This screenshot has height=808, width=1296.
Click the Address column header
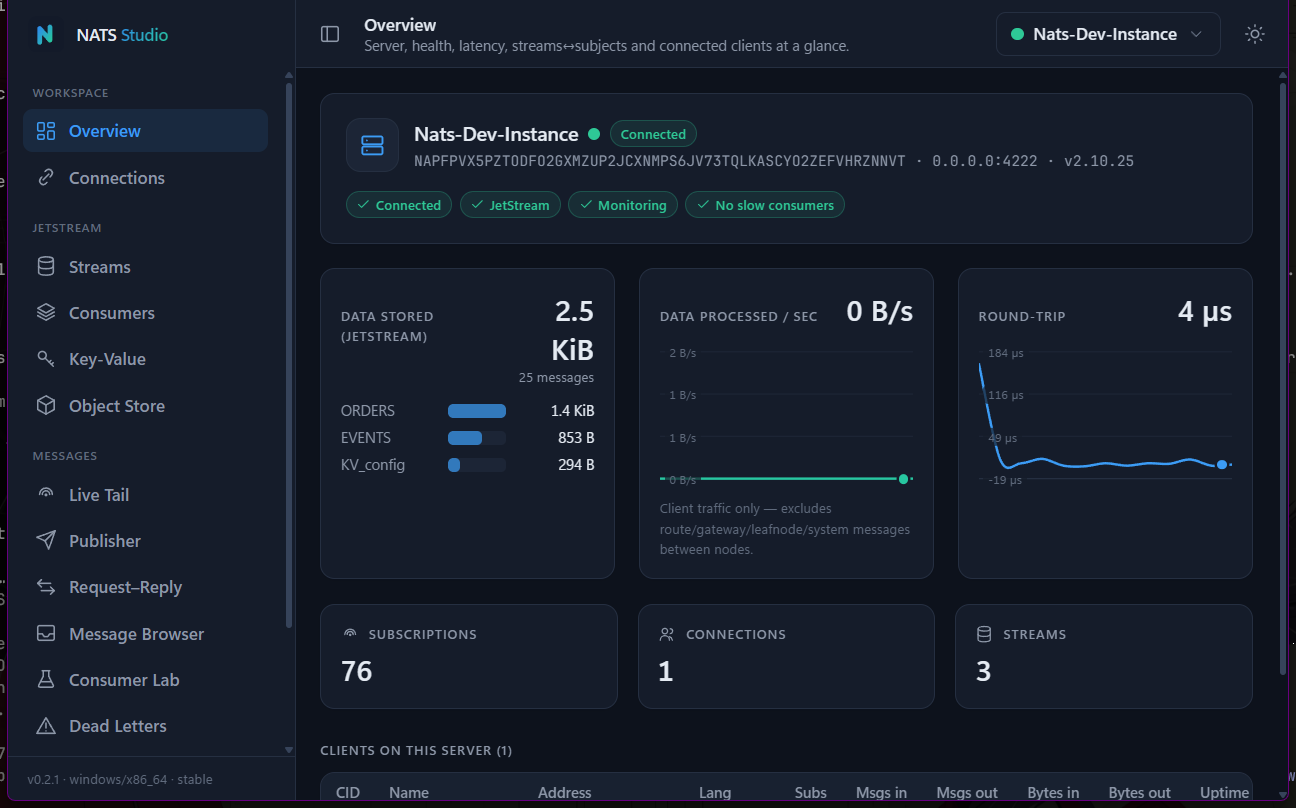point(565,793)
